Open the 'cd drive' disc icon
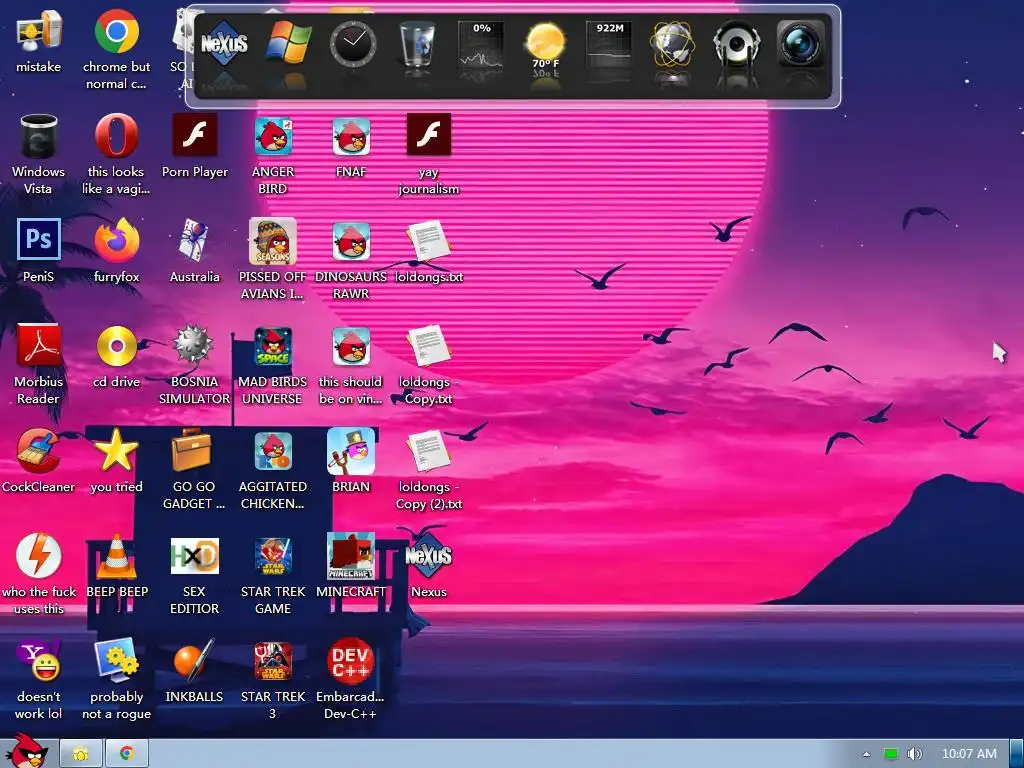1024x768 pixels. 116,345
